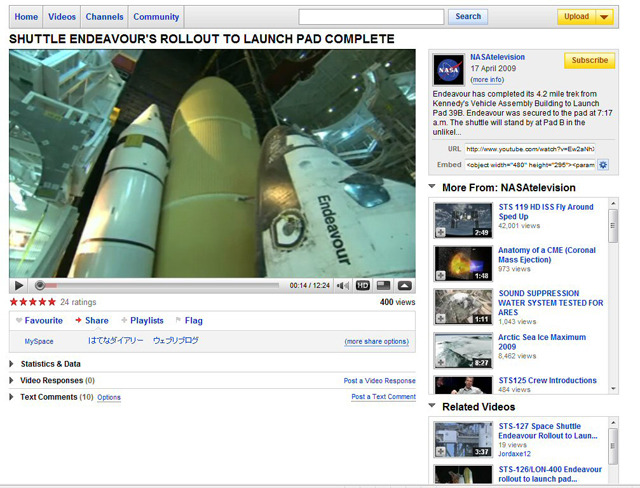The image size is (640, 488).
Task: Open more share options link
Action: click(x=377, y=342)
